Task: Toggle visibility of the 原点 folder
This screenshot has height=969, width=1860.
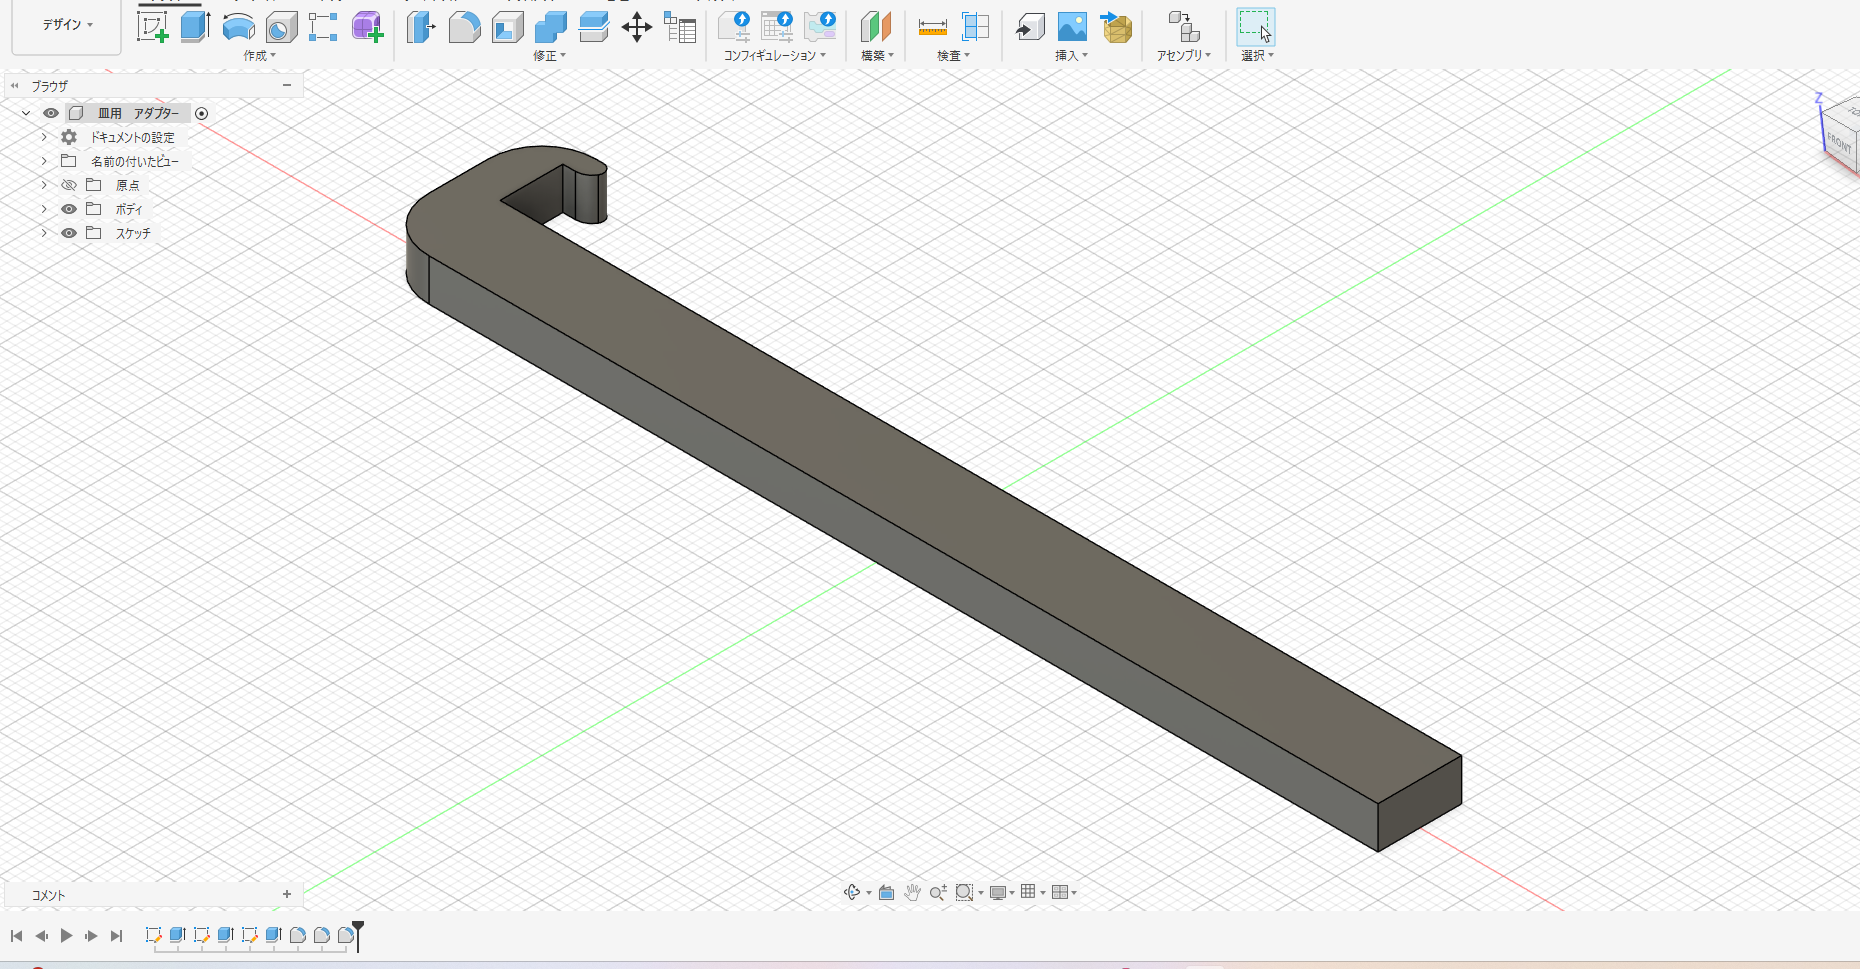Action: click(x=69, y=185)
